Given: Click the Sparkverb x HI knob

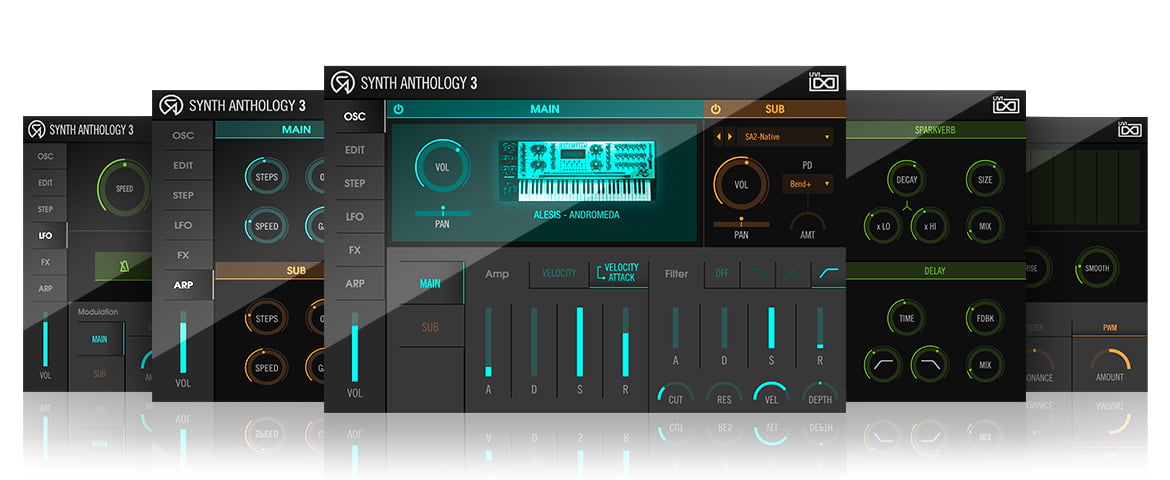Looking at the screenshot, I should [930, 226].
